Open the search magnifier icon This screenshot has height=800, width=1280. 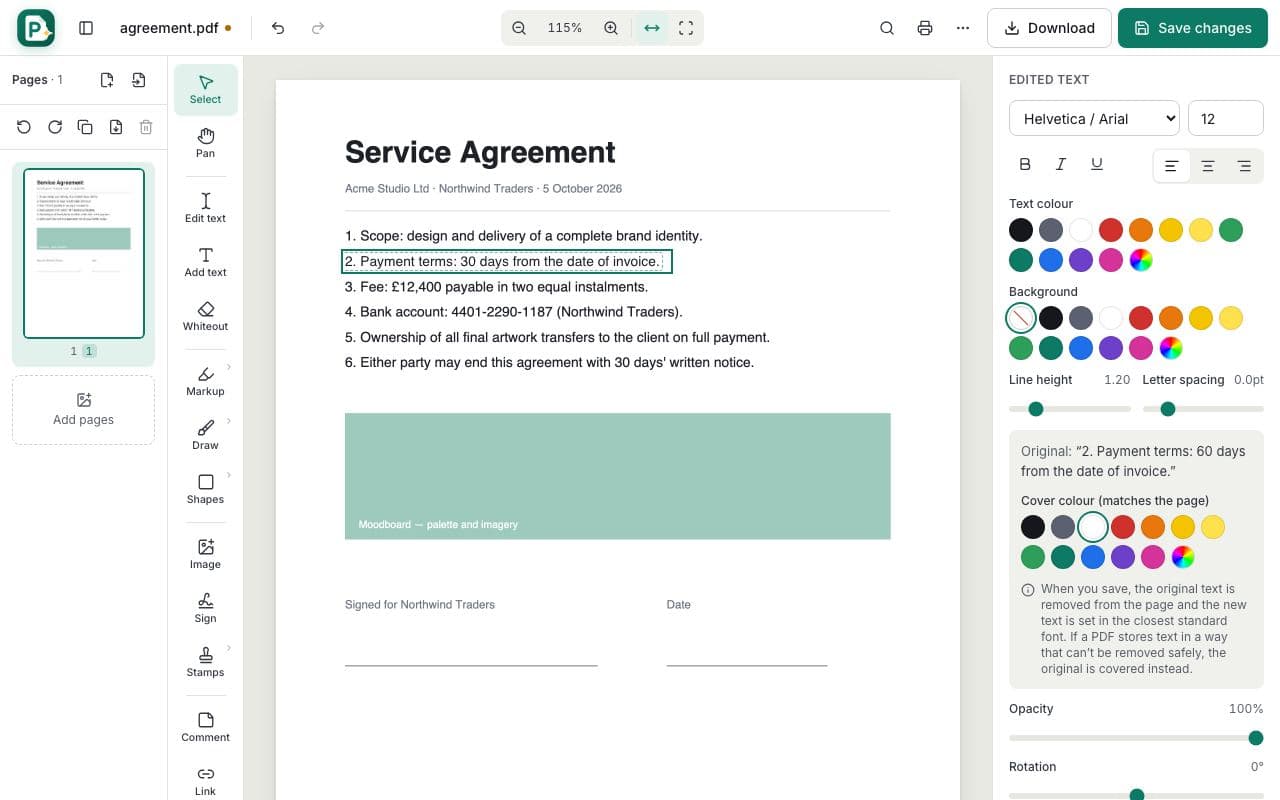[x=887, y=28]
